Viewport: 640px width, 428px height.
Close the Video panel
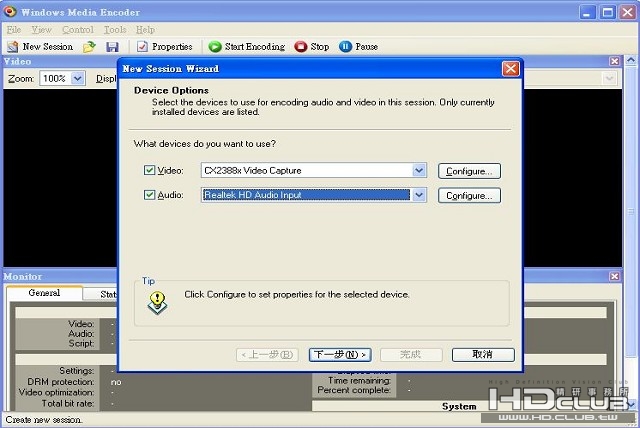tap(614, 61)
